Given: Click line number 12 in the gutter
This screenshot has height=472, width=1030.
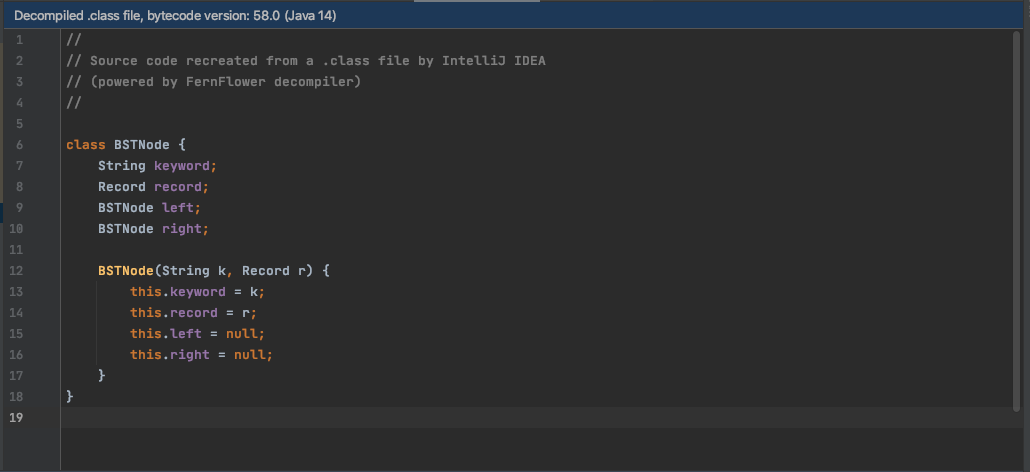Looking at the screenshot, I should click(x=16, y=270).
